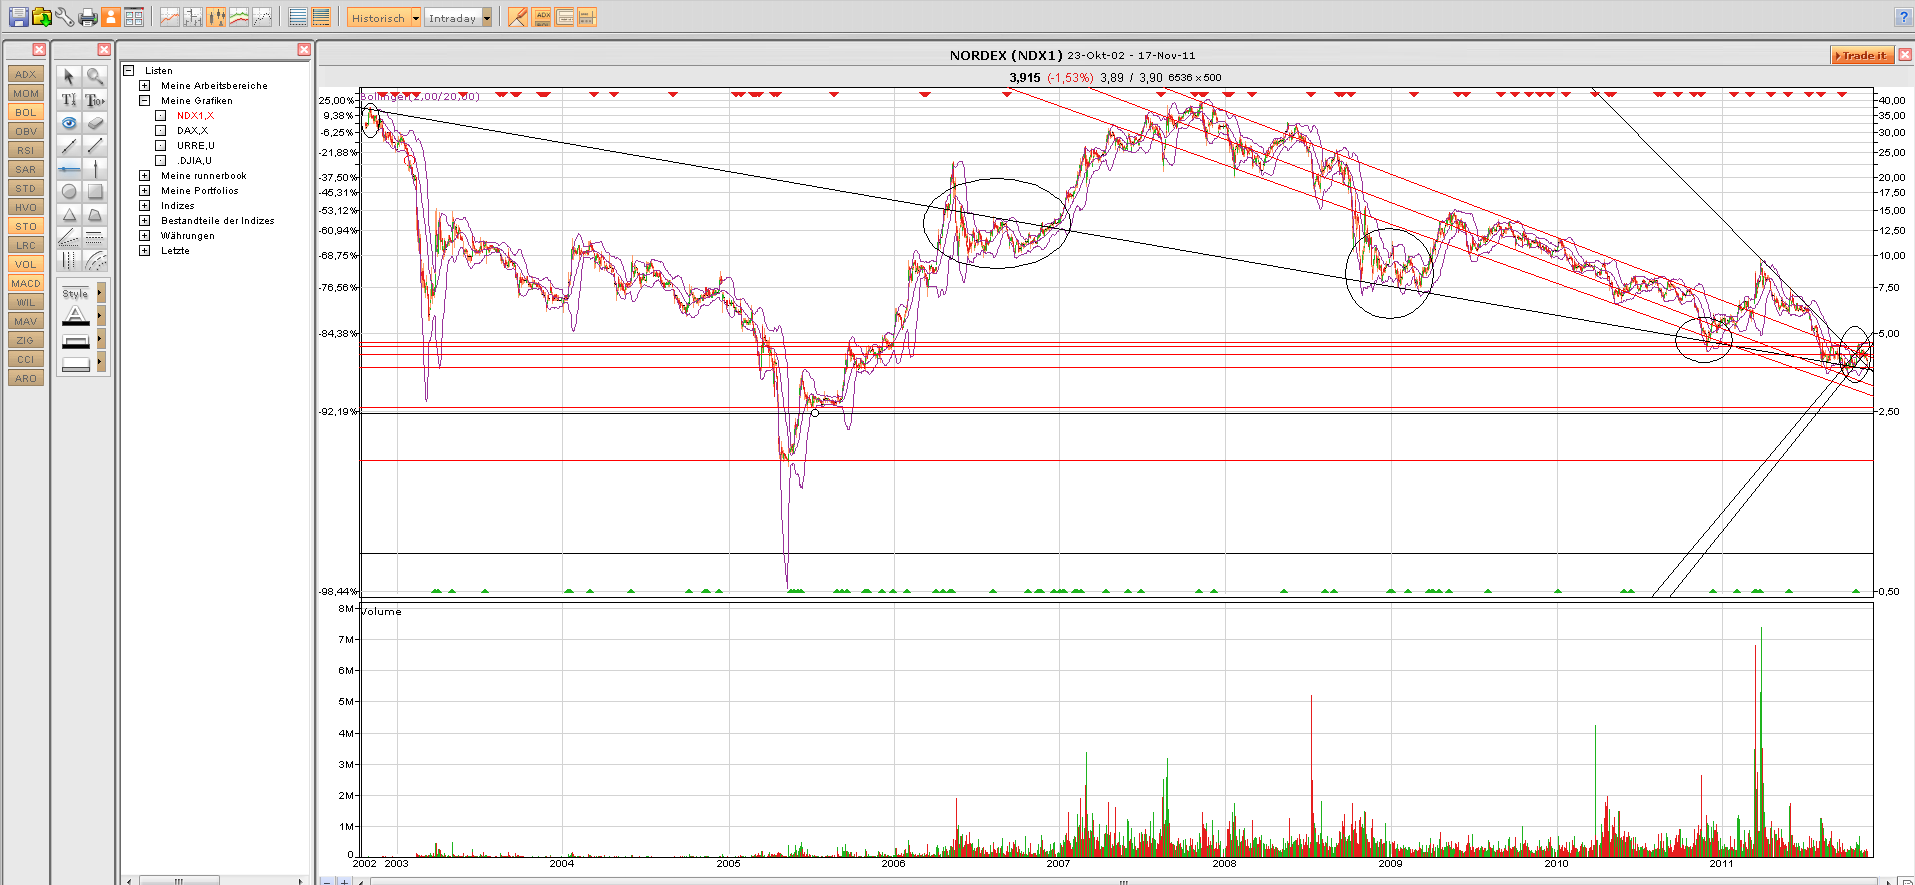Toggle the MACD indicator
The height and width of the screenshot is (885, 1915).
25,284
